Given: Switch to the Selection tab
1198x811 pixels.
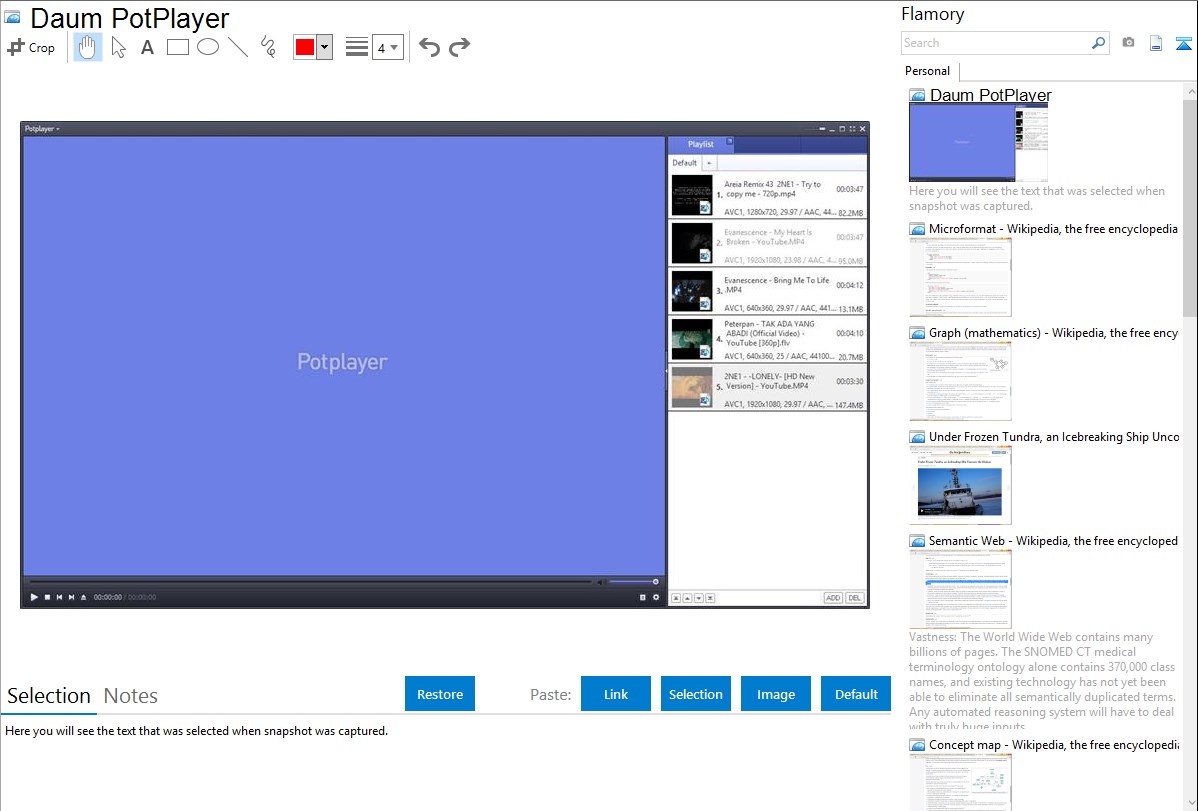Looking at the screenshot, I should (49, 696).
